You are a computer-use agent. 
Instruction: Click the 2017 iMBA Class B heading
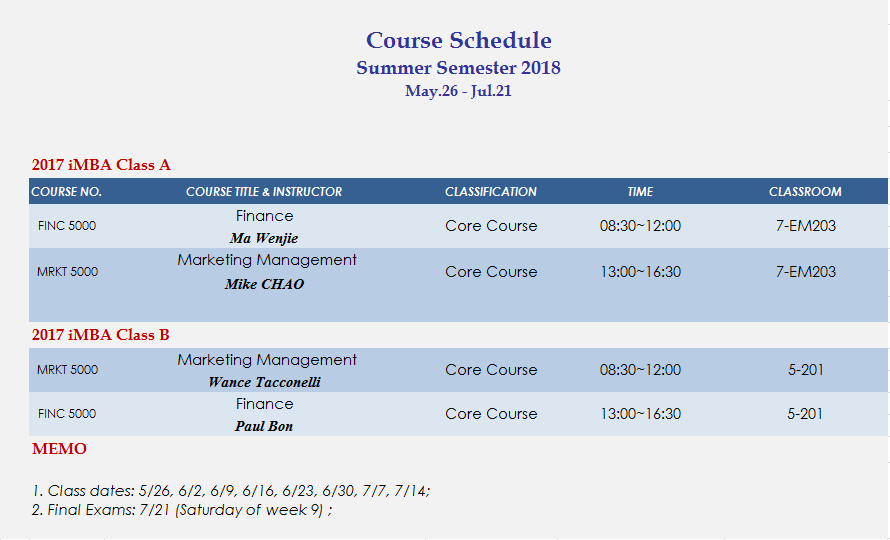point(100,334)
